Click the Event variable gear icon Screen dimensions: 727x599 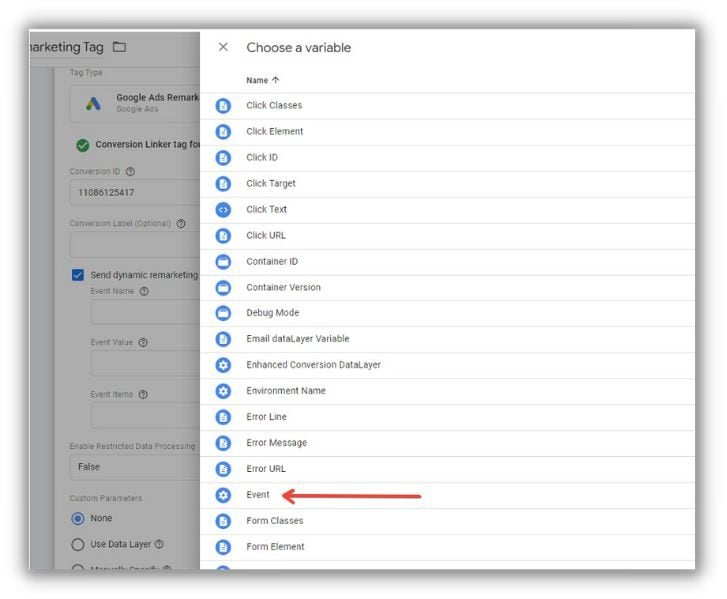tap(223, 495)
